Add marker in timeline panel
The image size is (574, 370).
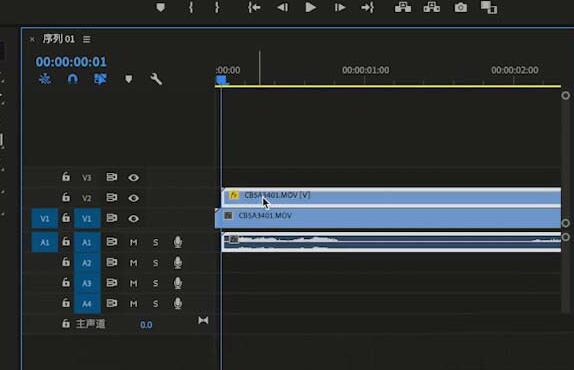pyautogui.click(x=128, y=79)
